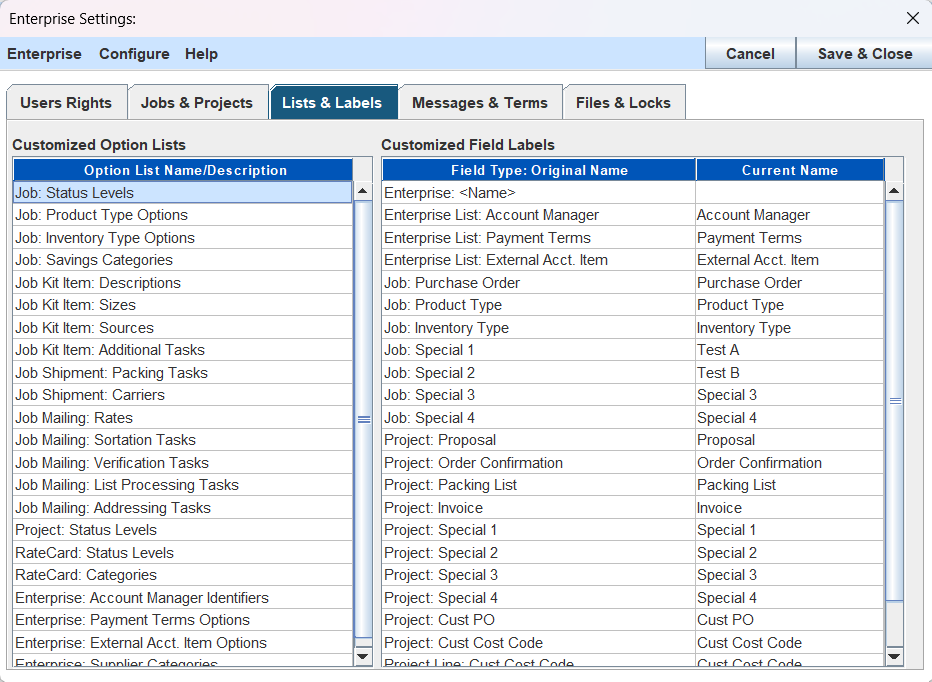This screenshot has width=932, height=682.
Task: Open the Help menu
Action: [x=201, y=54]
